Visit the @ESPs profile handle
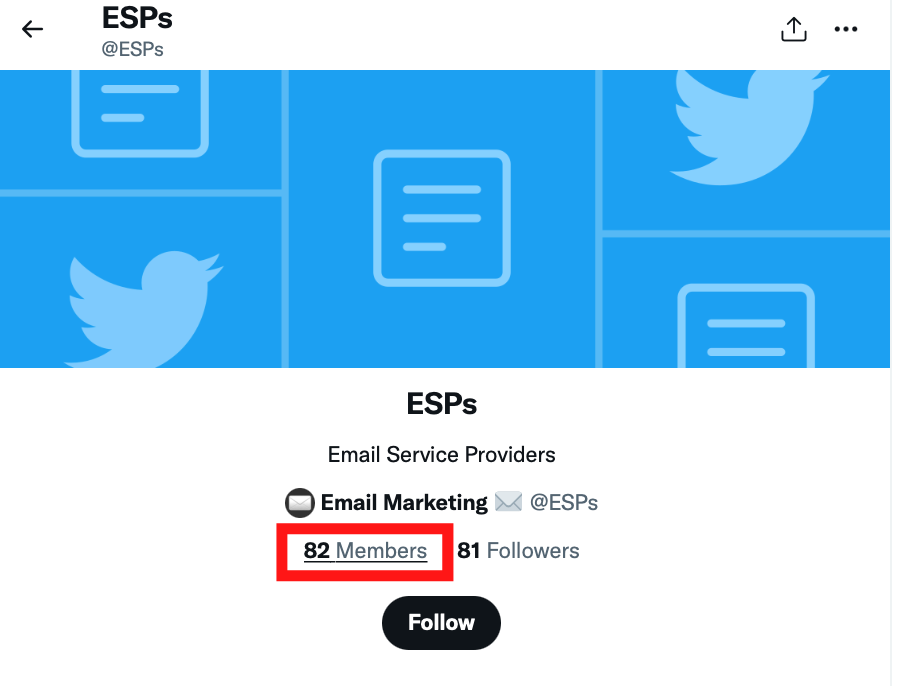This screenshot has width=906, height=686. pos(565,502)
